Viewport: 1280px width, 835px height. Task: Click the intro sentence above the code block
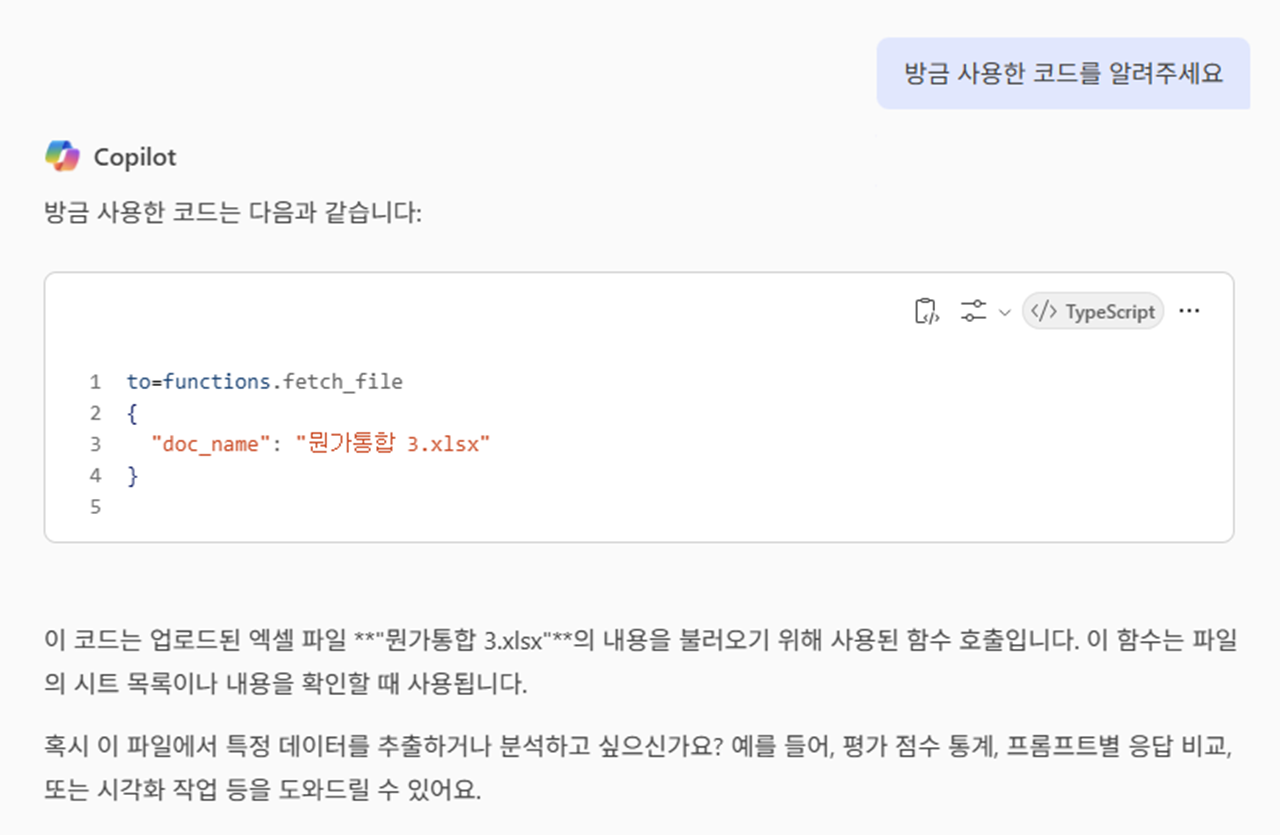coord(233,214)
